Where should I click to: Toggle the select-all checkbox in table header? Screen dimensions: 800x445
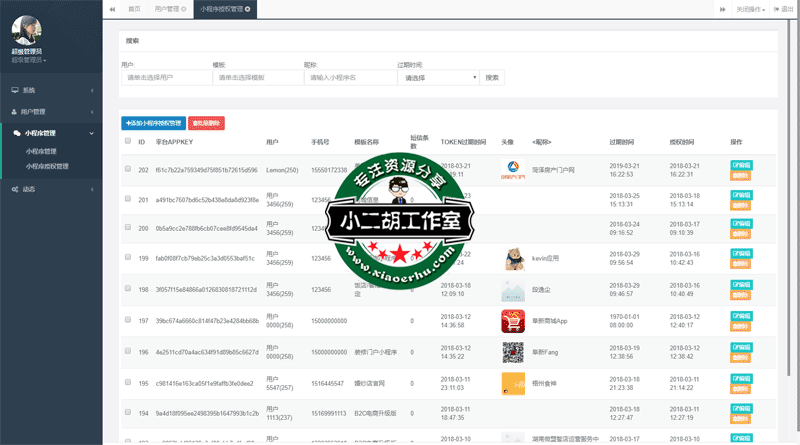click(x=127, y=141)
